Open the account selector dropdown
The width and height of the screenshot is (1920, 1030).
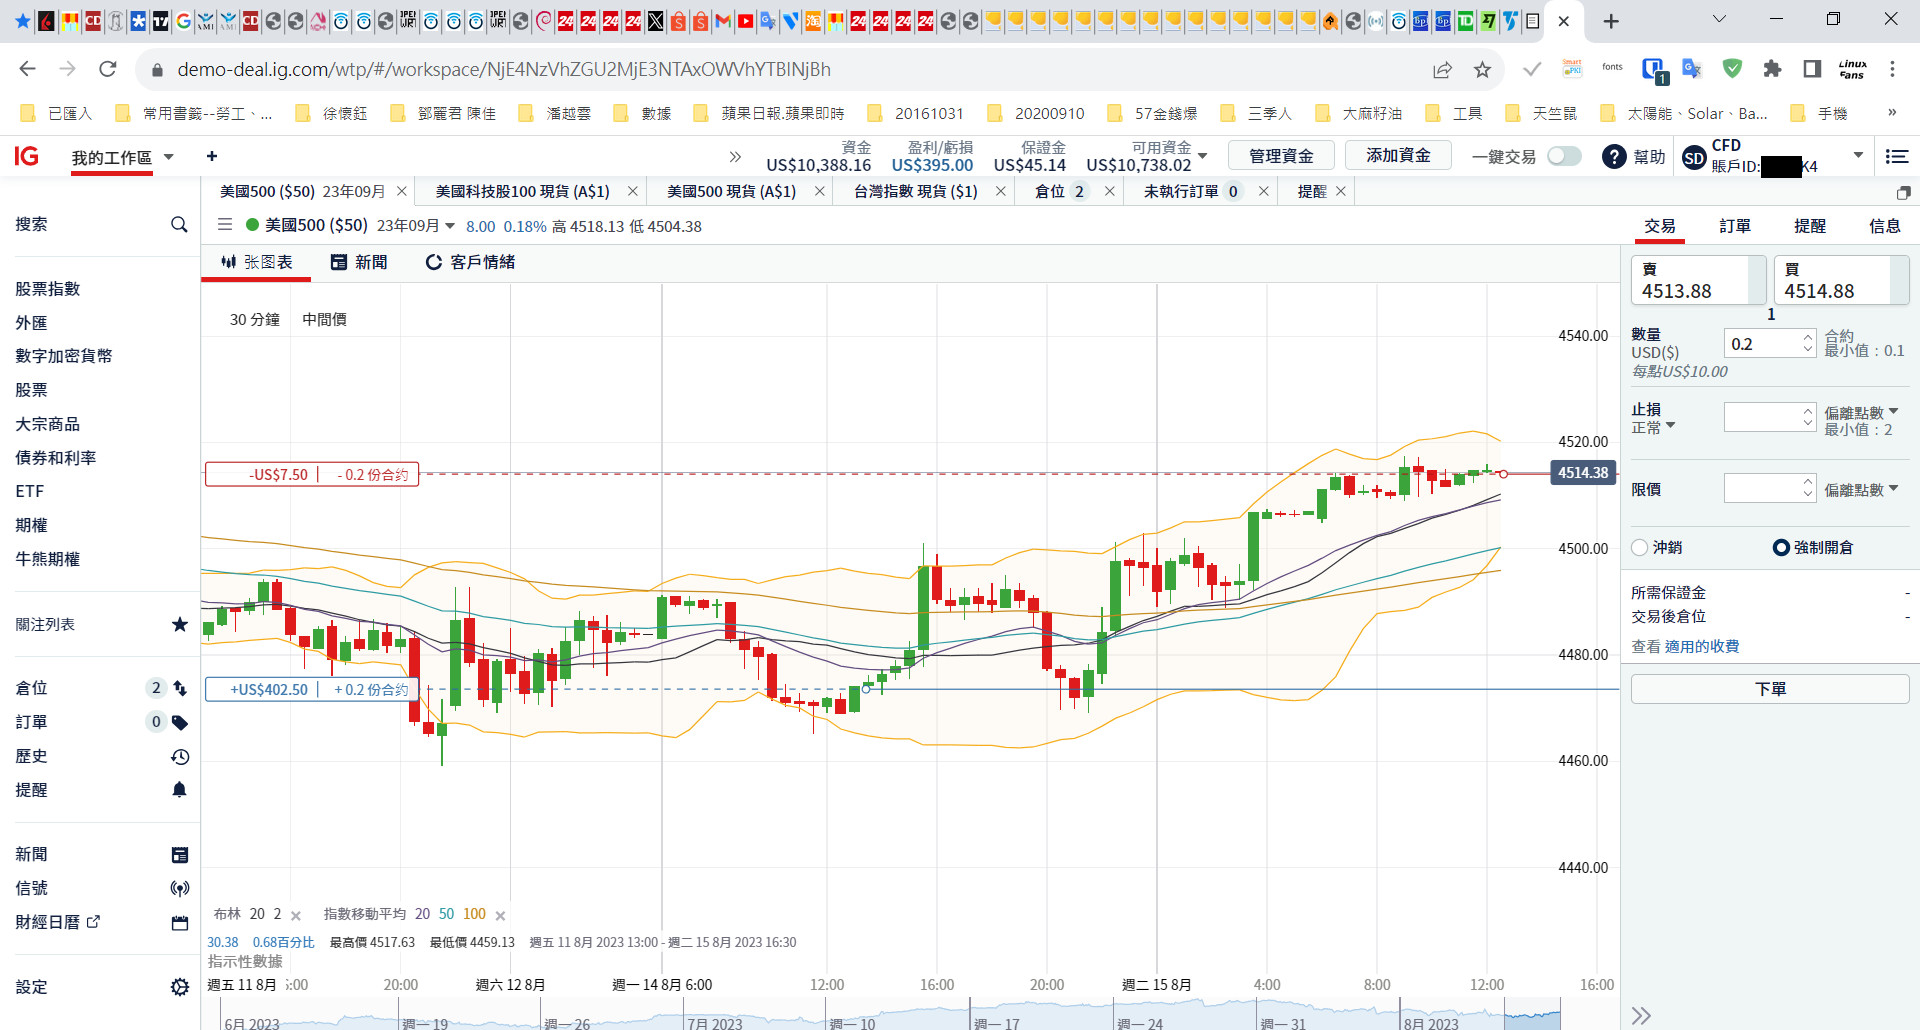pyautogui.click(x=1858, y=155)
